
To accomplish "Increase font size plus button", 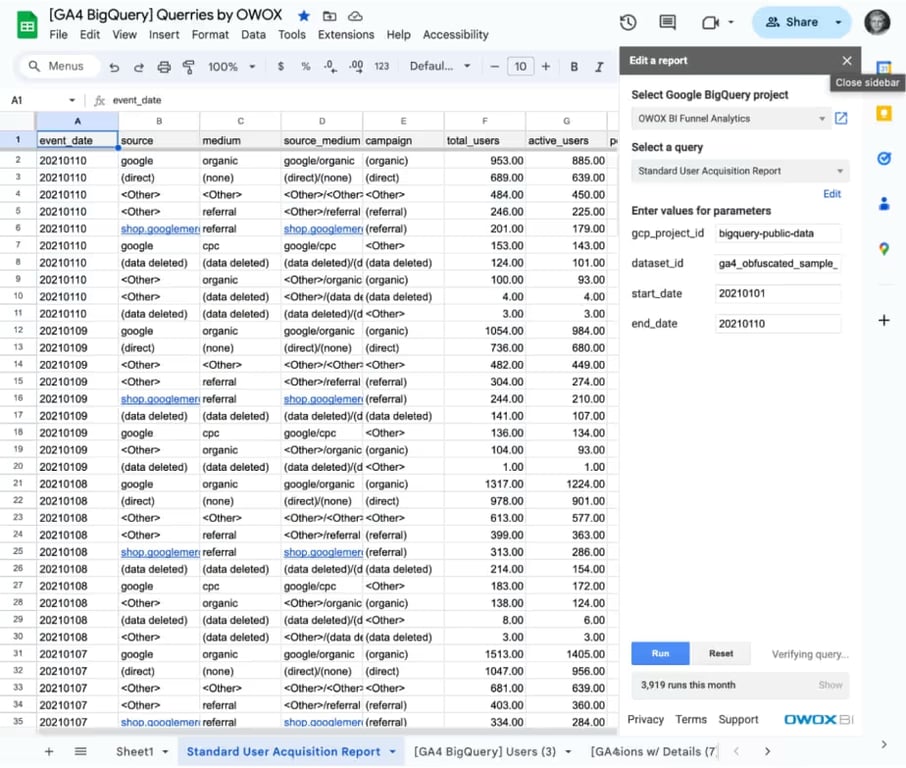I will (545, 66).
